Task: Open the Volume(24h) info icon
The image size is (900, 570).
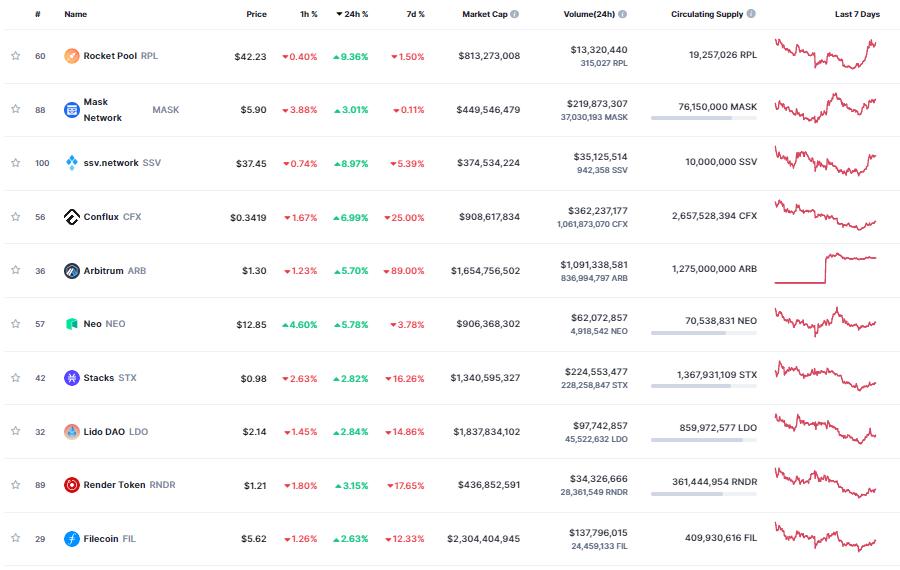Action: coord(623,14)
